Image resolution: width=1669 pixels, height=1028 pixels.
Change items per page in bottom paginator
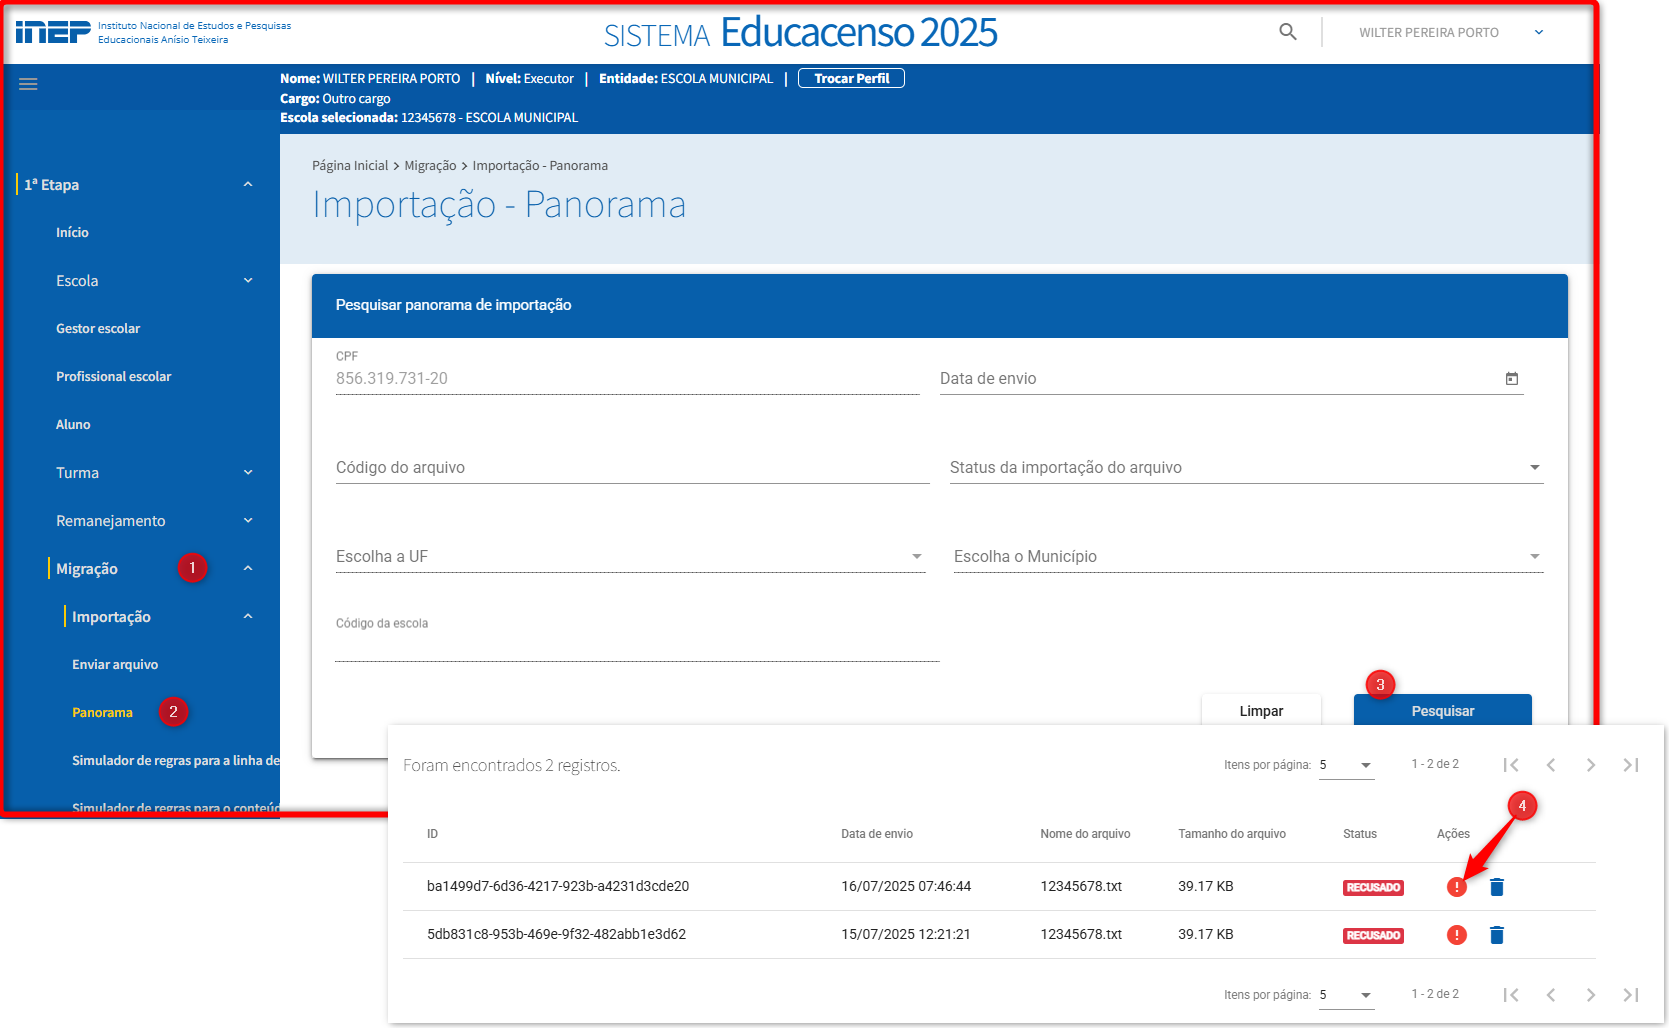(x=1346, y=995)
